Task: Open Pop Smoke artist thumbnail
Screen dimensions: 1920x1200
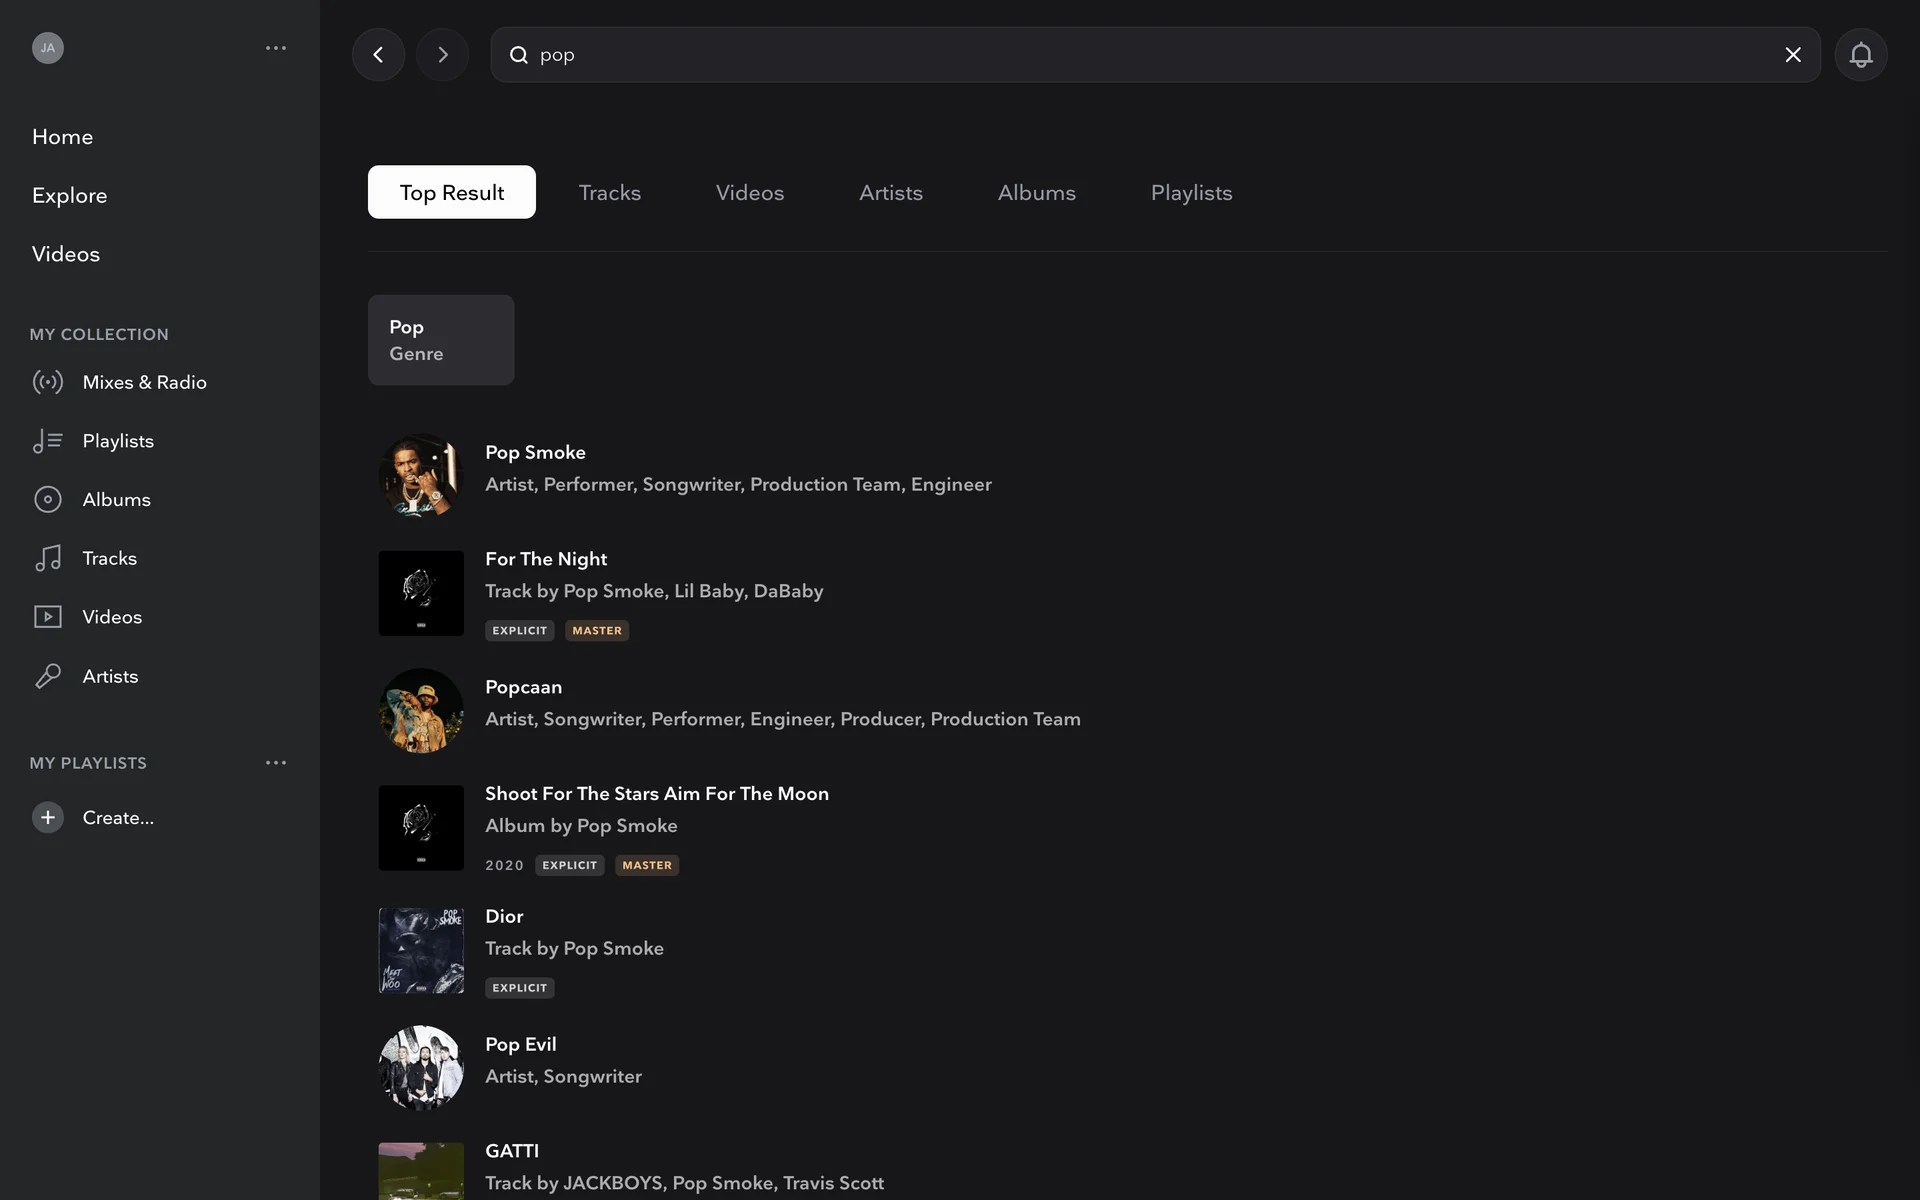Action: point(421,475)
